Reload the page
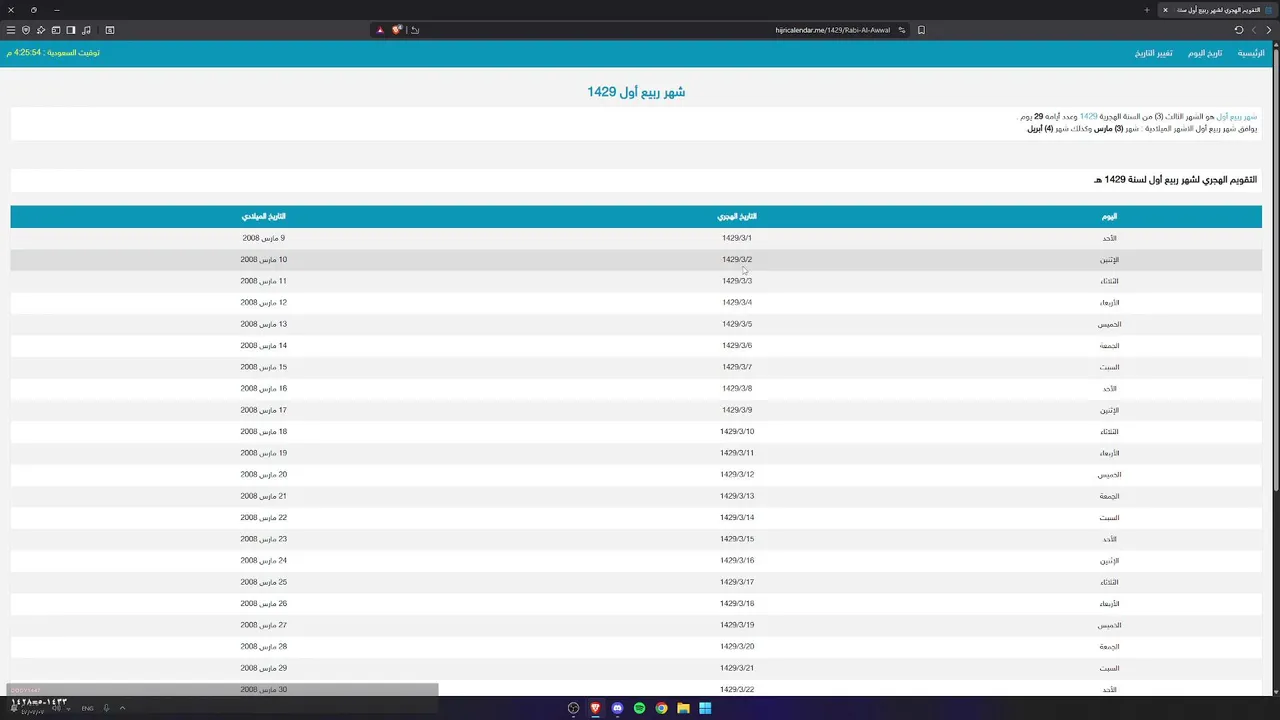This screenshot has width=1280, height=720. coord(1239,30)
